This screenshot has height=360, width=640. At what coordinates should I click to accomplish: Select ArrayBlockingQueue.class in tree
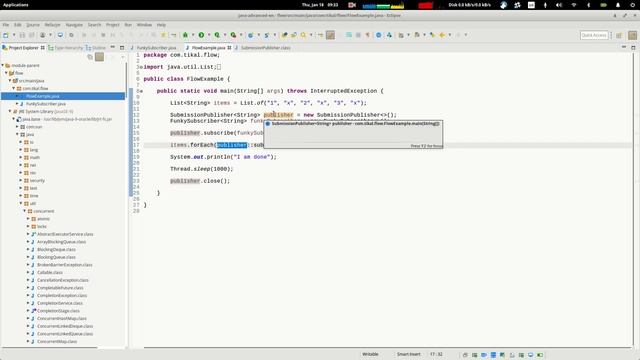(61, 242)
